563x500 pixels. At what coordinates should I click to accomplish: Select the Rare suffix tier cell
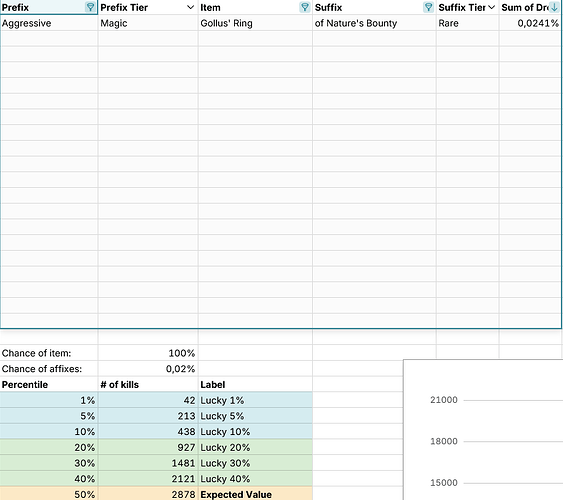[x=467, y=23]
